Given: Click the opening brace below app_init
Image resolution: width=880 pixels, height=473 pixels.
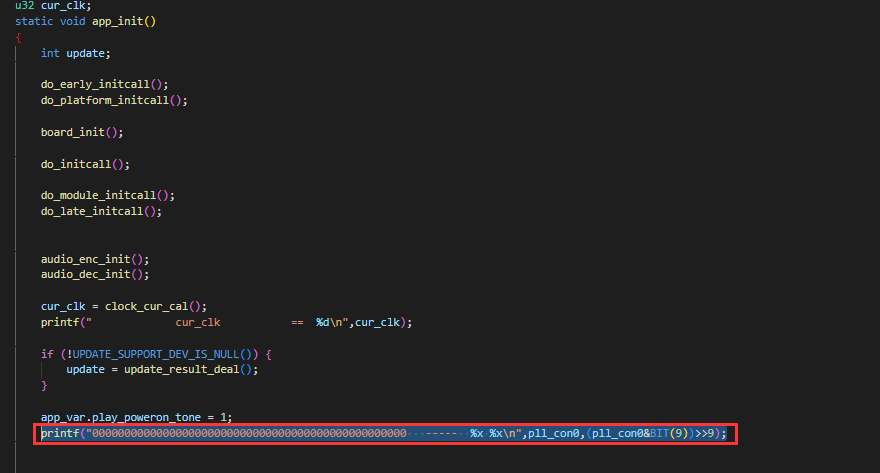Looking at the screenshot, I should [19, 38].
